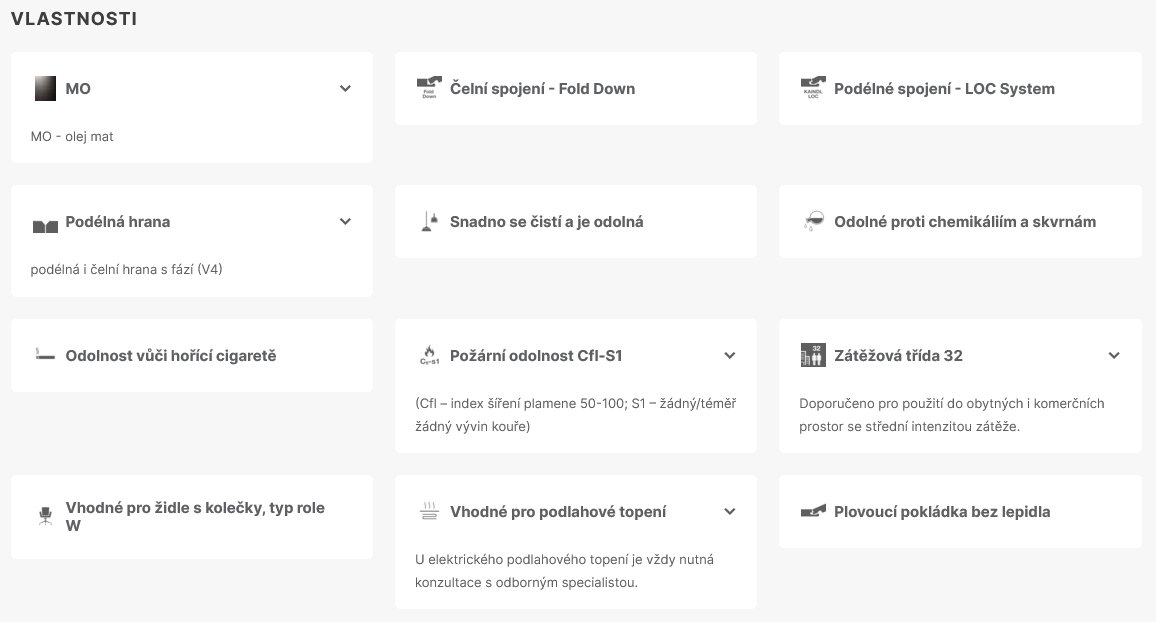Viewport: 1156px width, 622px height.
Task: Click the VLASTNOSTI section heading
Action: pyautogui.click(x=74, y=19)
